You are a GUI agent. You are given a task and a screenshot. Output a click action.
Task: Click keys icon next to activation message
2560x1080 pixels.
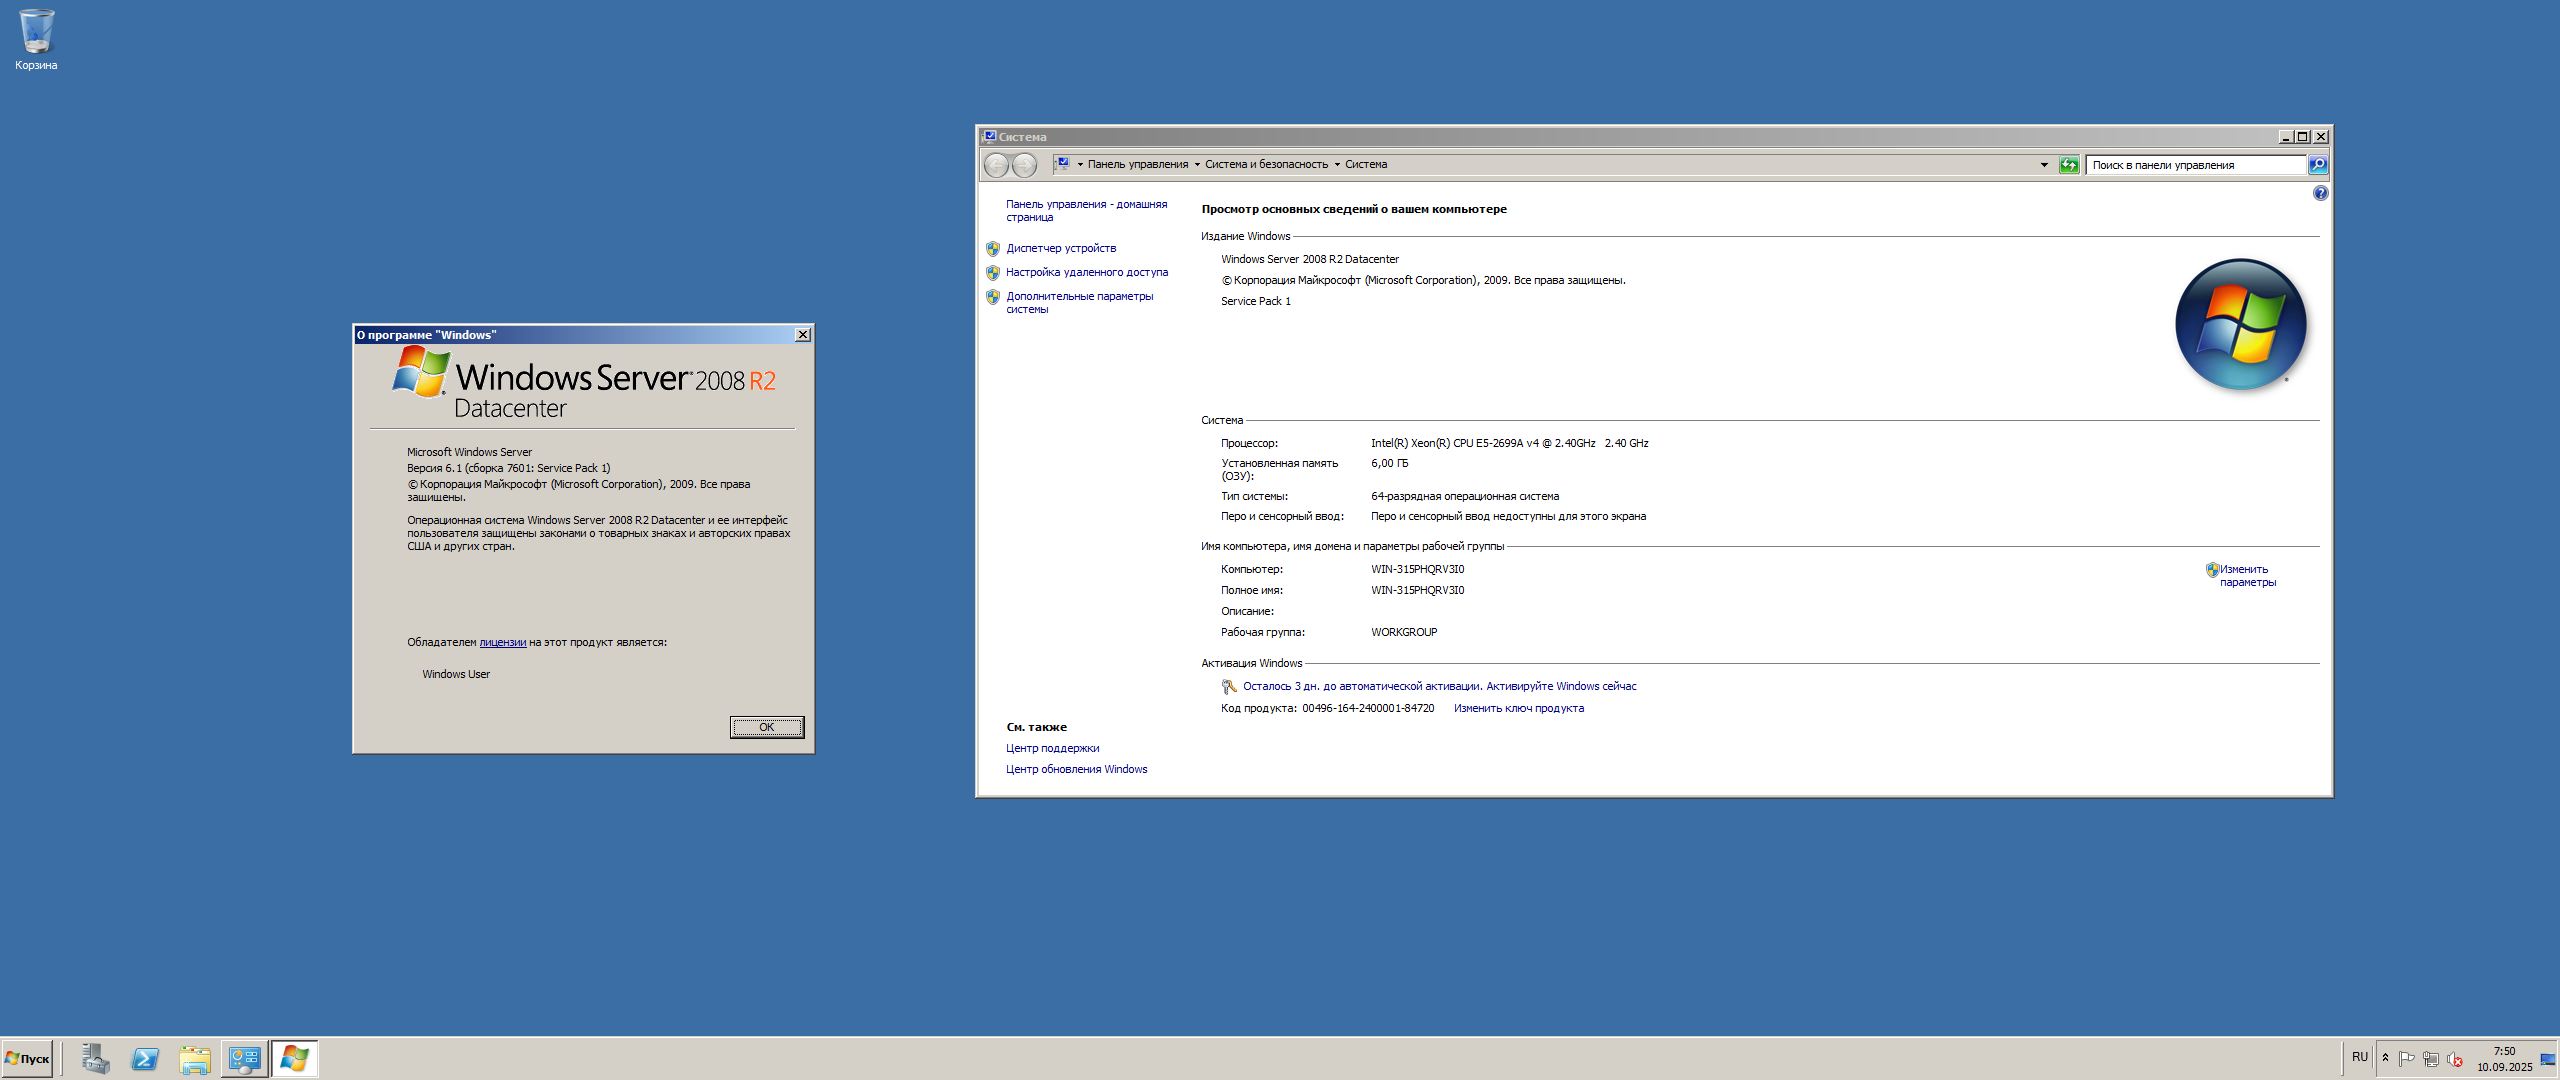click(x=1229, y=687)
